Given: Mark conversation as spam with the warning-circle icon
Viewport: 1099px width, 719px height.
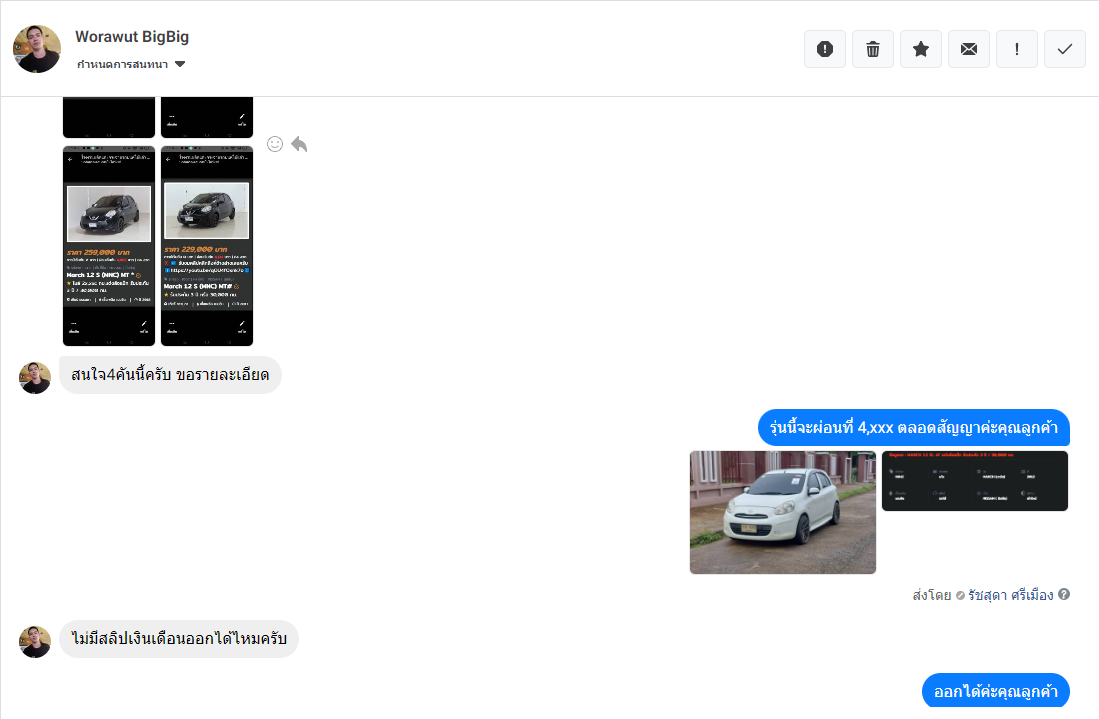Looking at the screenshot, I should click(825, 49).
